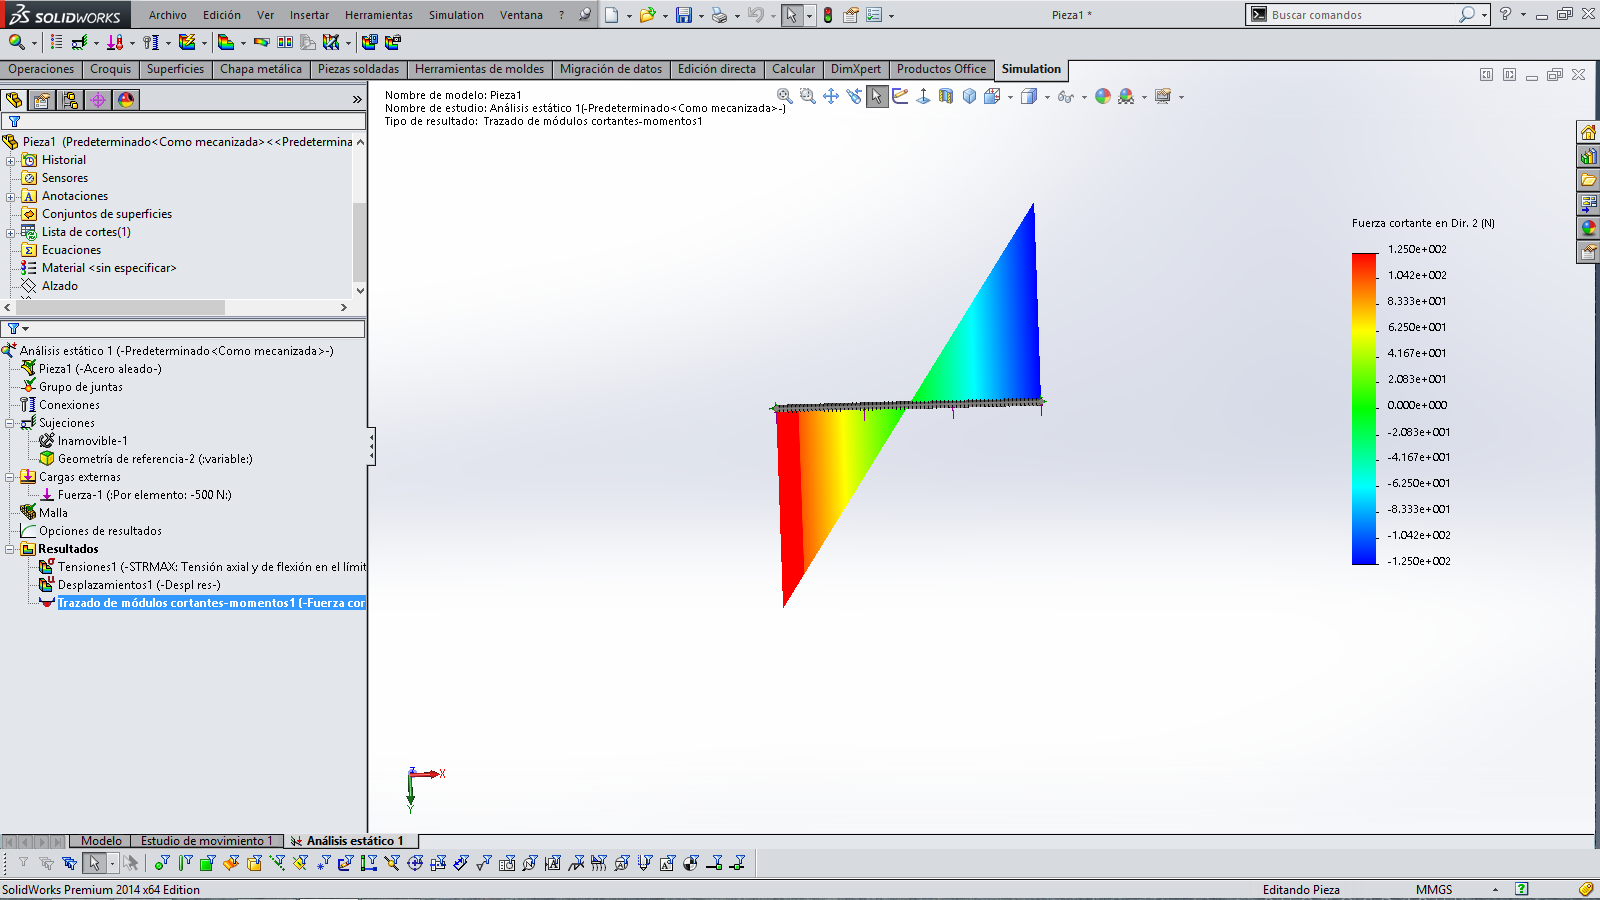This screenshot has width=1600, height=900.
Task: Click the 3D drawing view cube icon
Action: coord(969,97)
